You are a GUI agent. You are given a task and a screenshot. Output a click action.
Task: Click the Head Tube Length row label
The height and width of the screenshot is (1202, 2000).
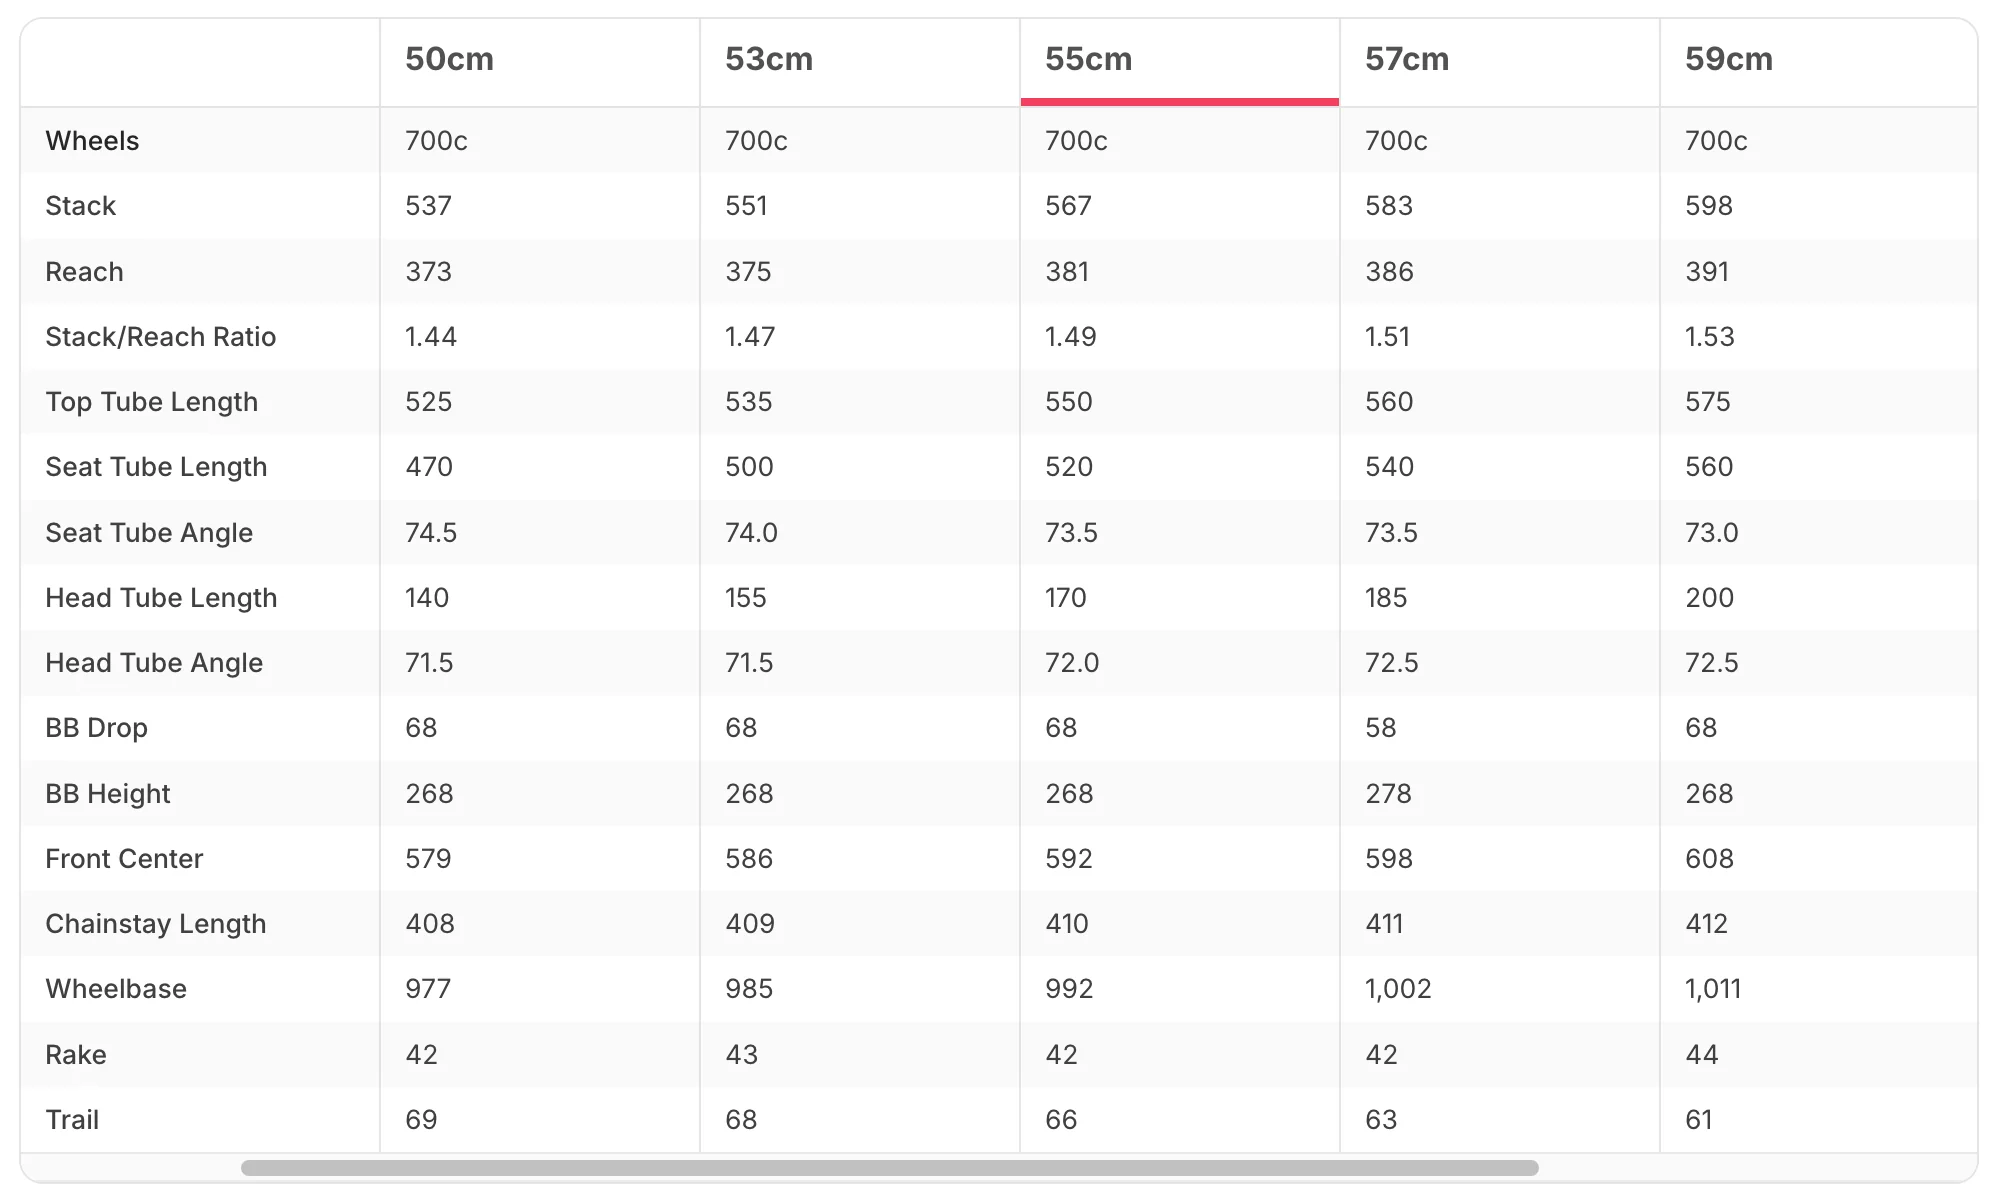161,598
